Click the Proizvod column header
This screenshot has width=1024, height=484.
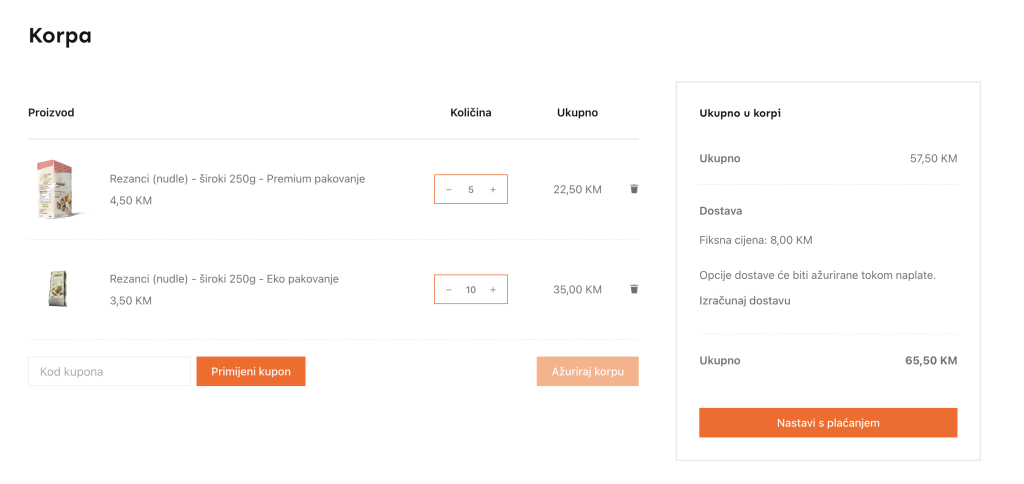tap(52, 112)
